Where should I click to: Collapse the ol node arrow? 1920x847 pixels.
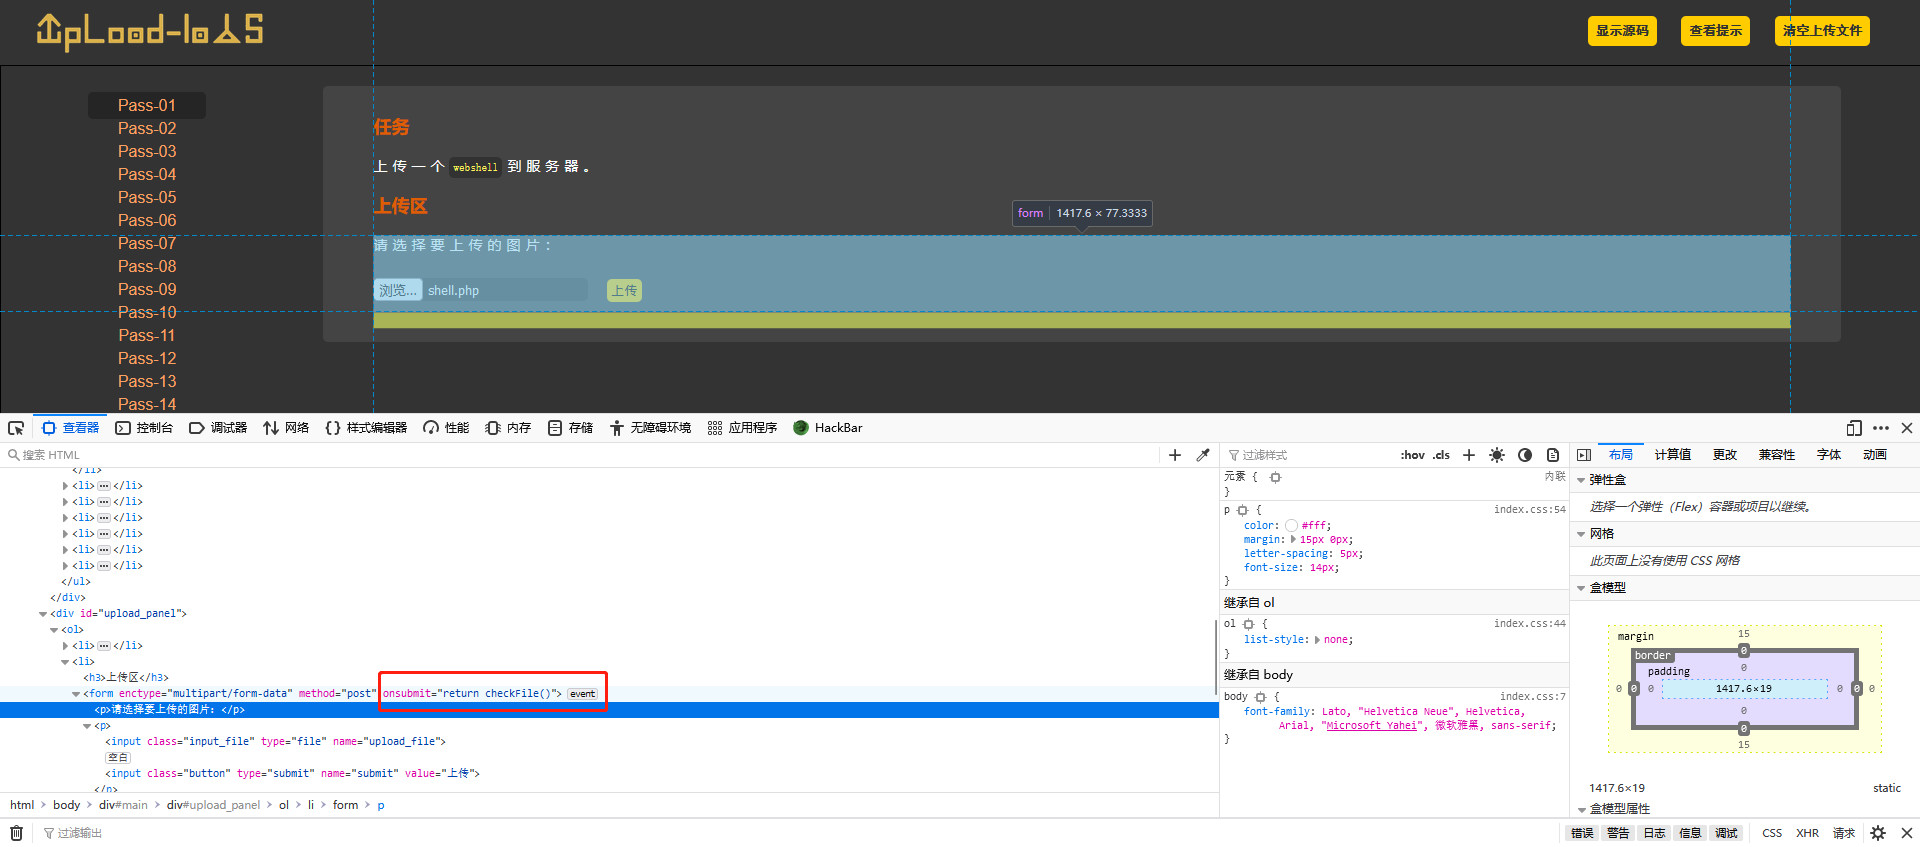[54, 630]
